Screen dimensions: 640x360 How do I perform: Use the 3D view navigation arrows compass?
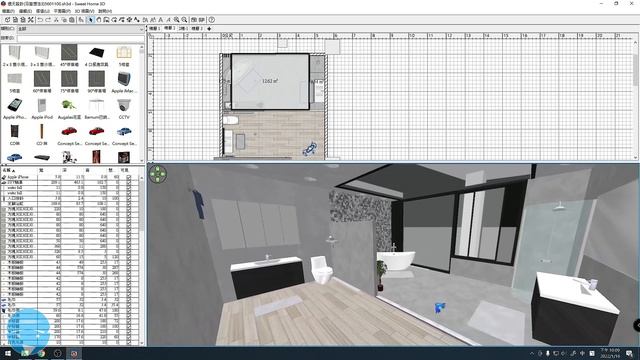tap(158, 174)
